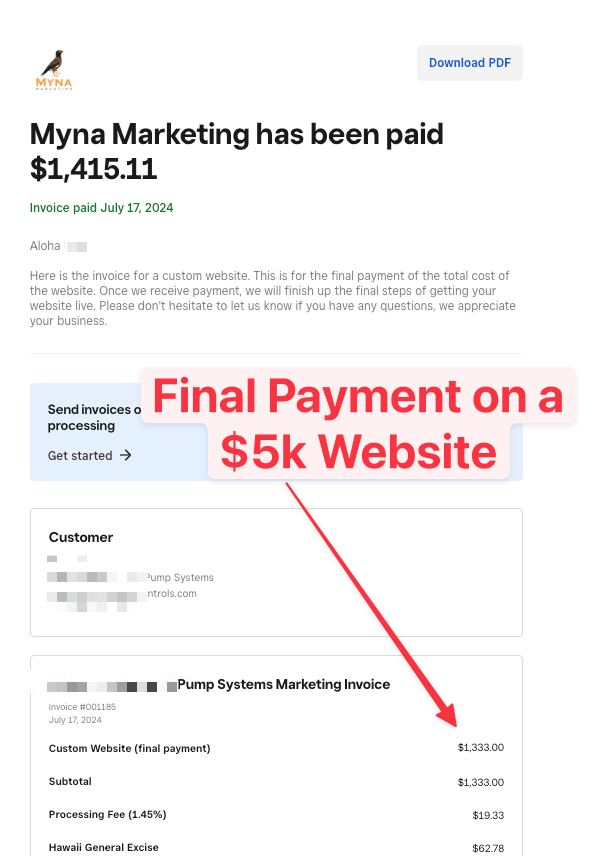Click the Download PDF button
Screen dimensions: 614x856
pyautogui.click(x=469, y=63)
